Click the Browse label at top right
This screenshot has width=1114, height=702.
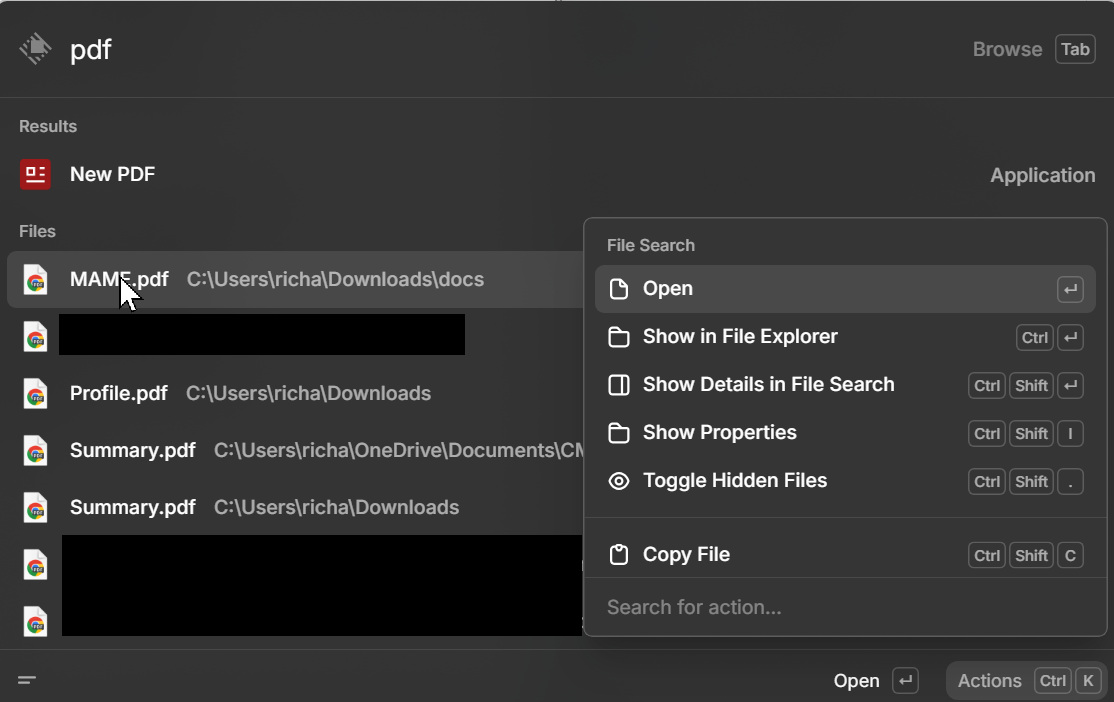[x=1007, y=48]
